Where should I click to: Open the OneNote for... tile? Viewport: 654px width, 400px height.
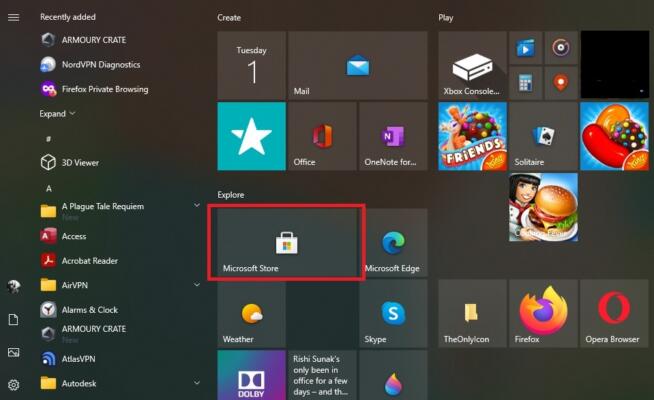point(393,136)
